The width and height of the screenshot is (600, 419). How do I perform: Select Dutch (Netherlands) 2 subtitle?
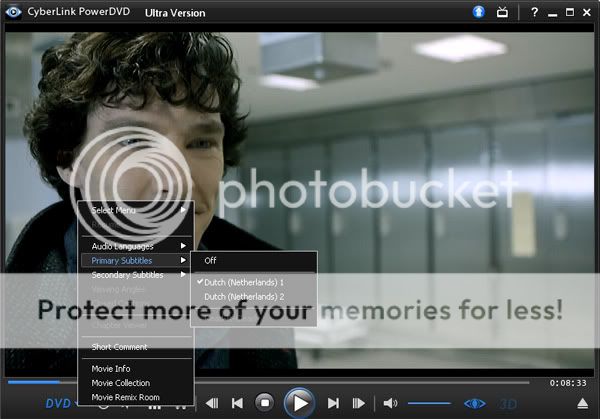point(254,297)
